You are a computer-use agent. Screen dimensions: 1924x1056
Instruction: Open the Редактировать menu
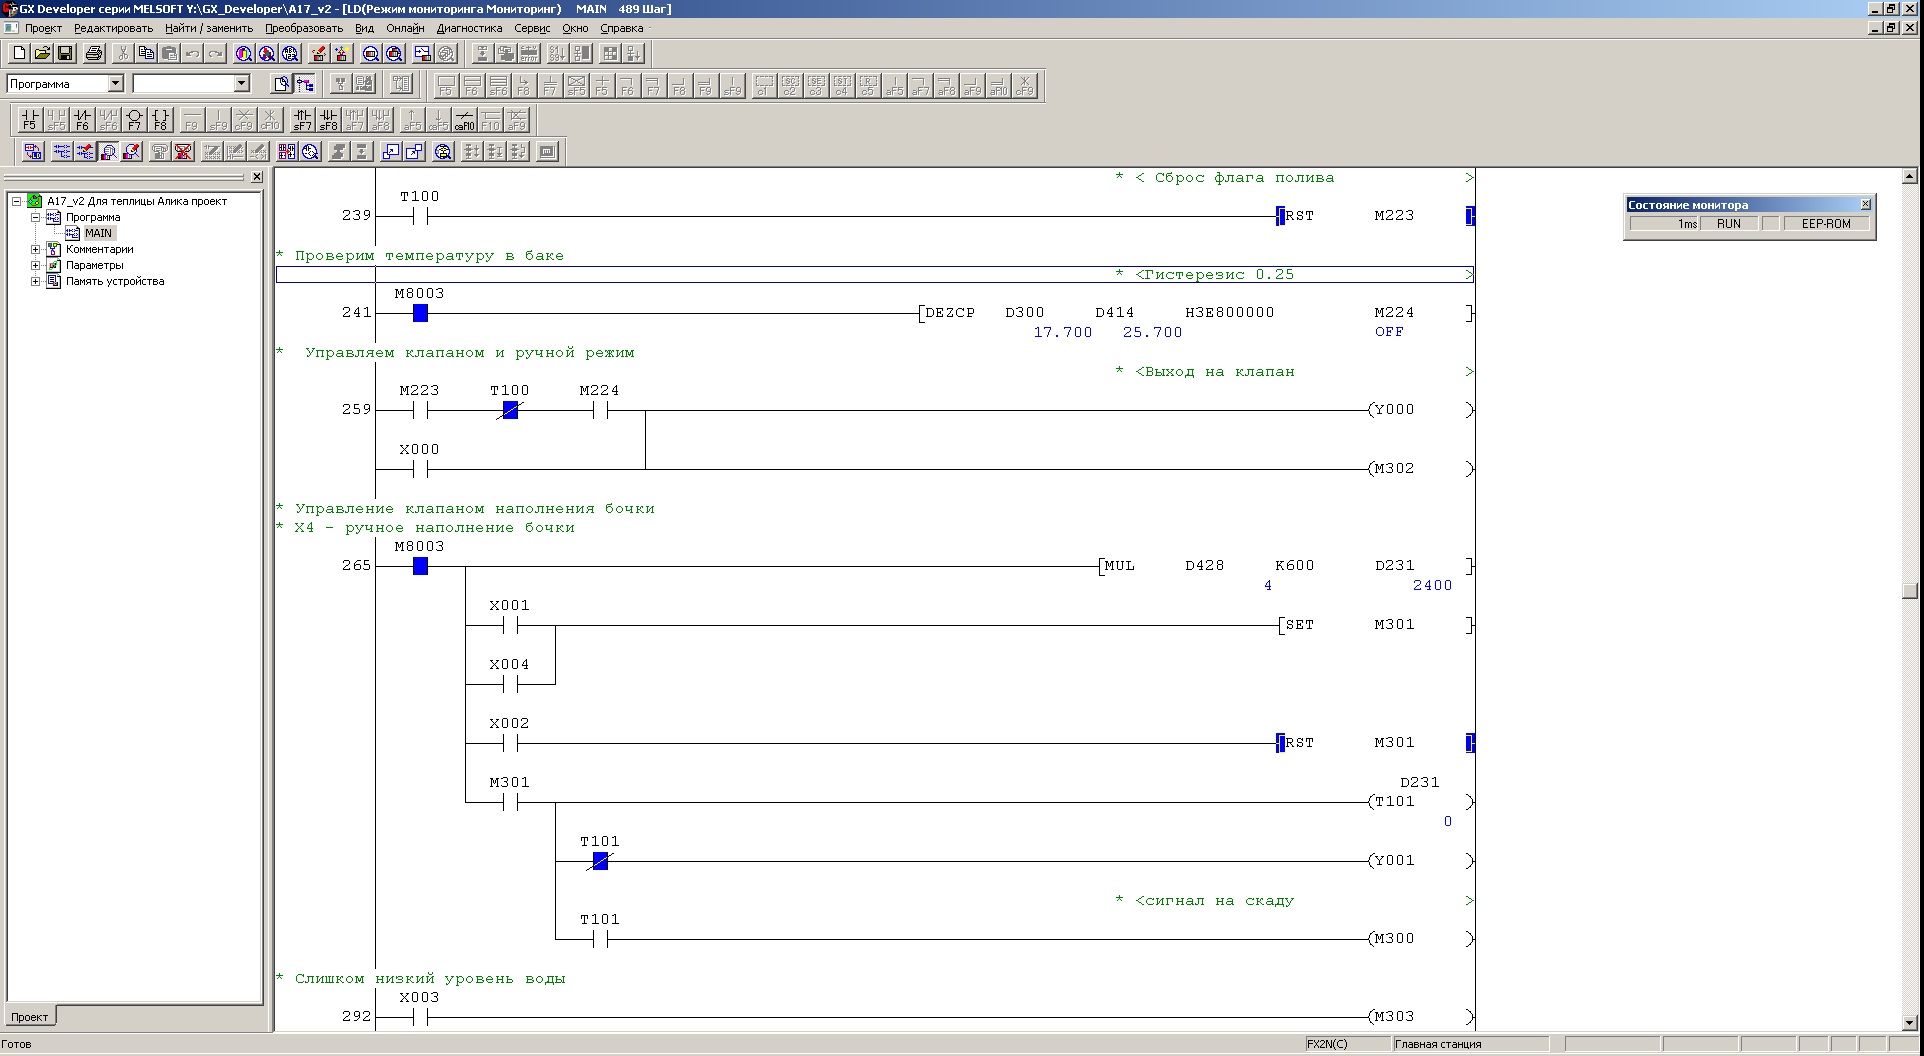point(113,28)
